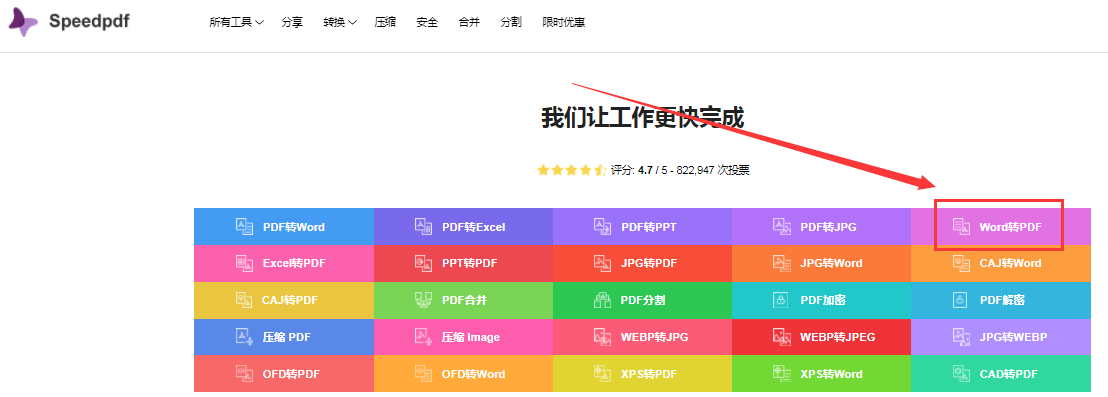1108x397 pixels.
Task: Open the 分享 menu item
Action: [x=292, y=22]
